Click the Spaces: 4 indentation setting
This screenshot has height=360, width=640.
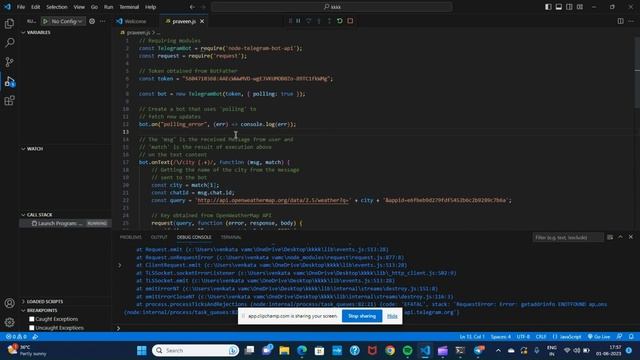tap(501, 337)
